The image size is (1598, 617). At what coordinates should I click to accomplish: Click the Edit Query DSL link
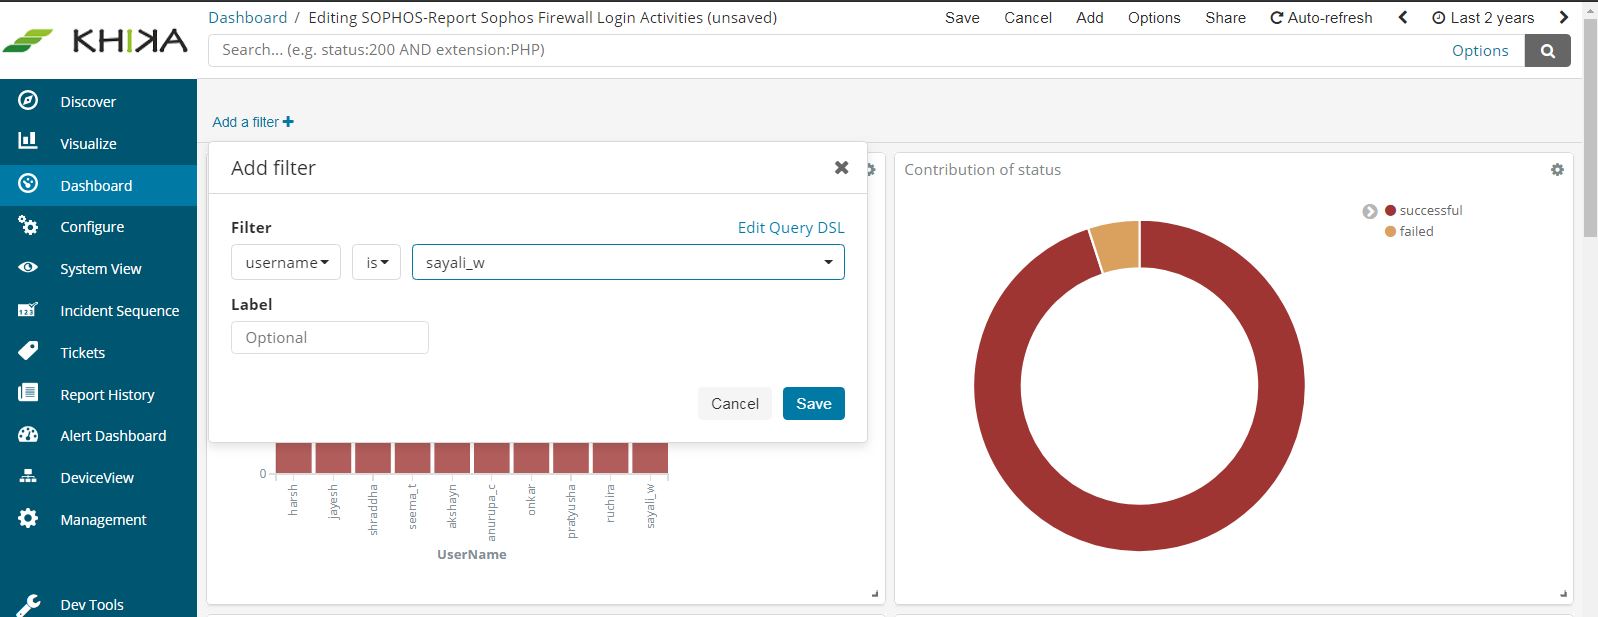[791, 227]
